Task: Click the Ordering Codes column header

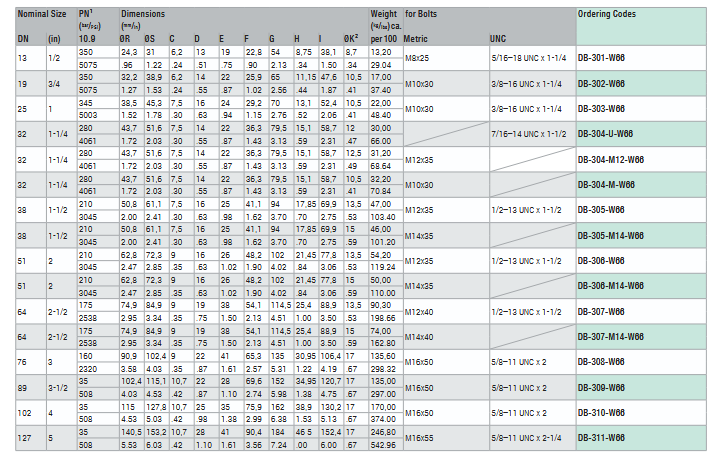Action: tap(607, 15)
